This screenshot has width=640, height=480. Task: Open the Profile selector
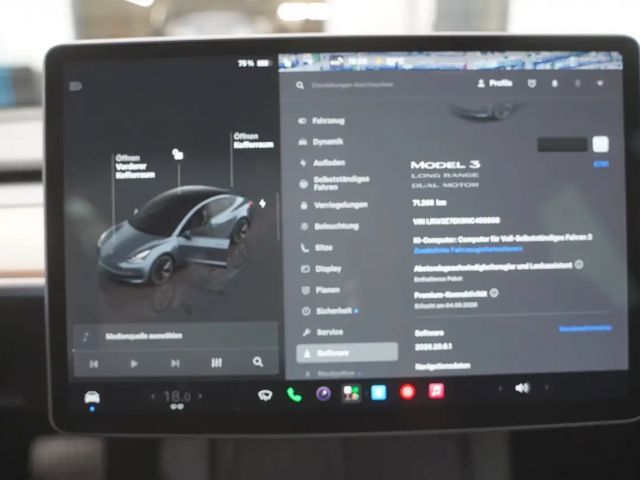click(495, 83)
